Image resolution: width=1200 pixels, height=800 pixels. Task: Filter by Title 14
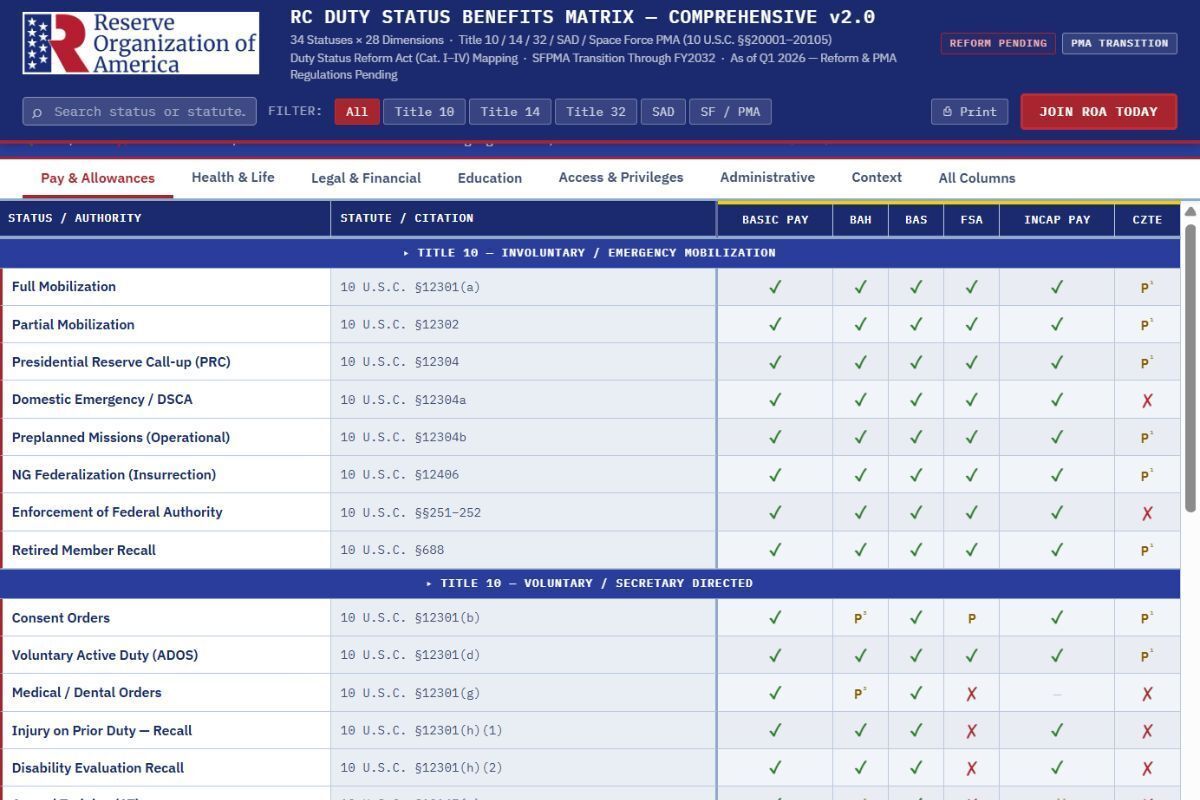510,112
